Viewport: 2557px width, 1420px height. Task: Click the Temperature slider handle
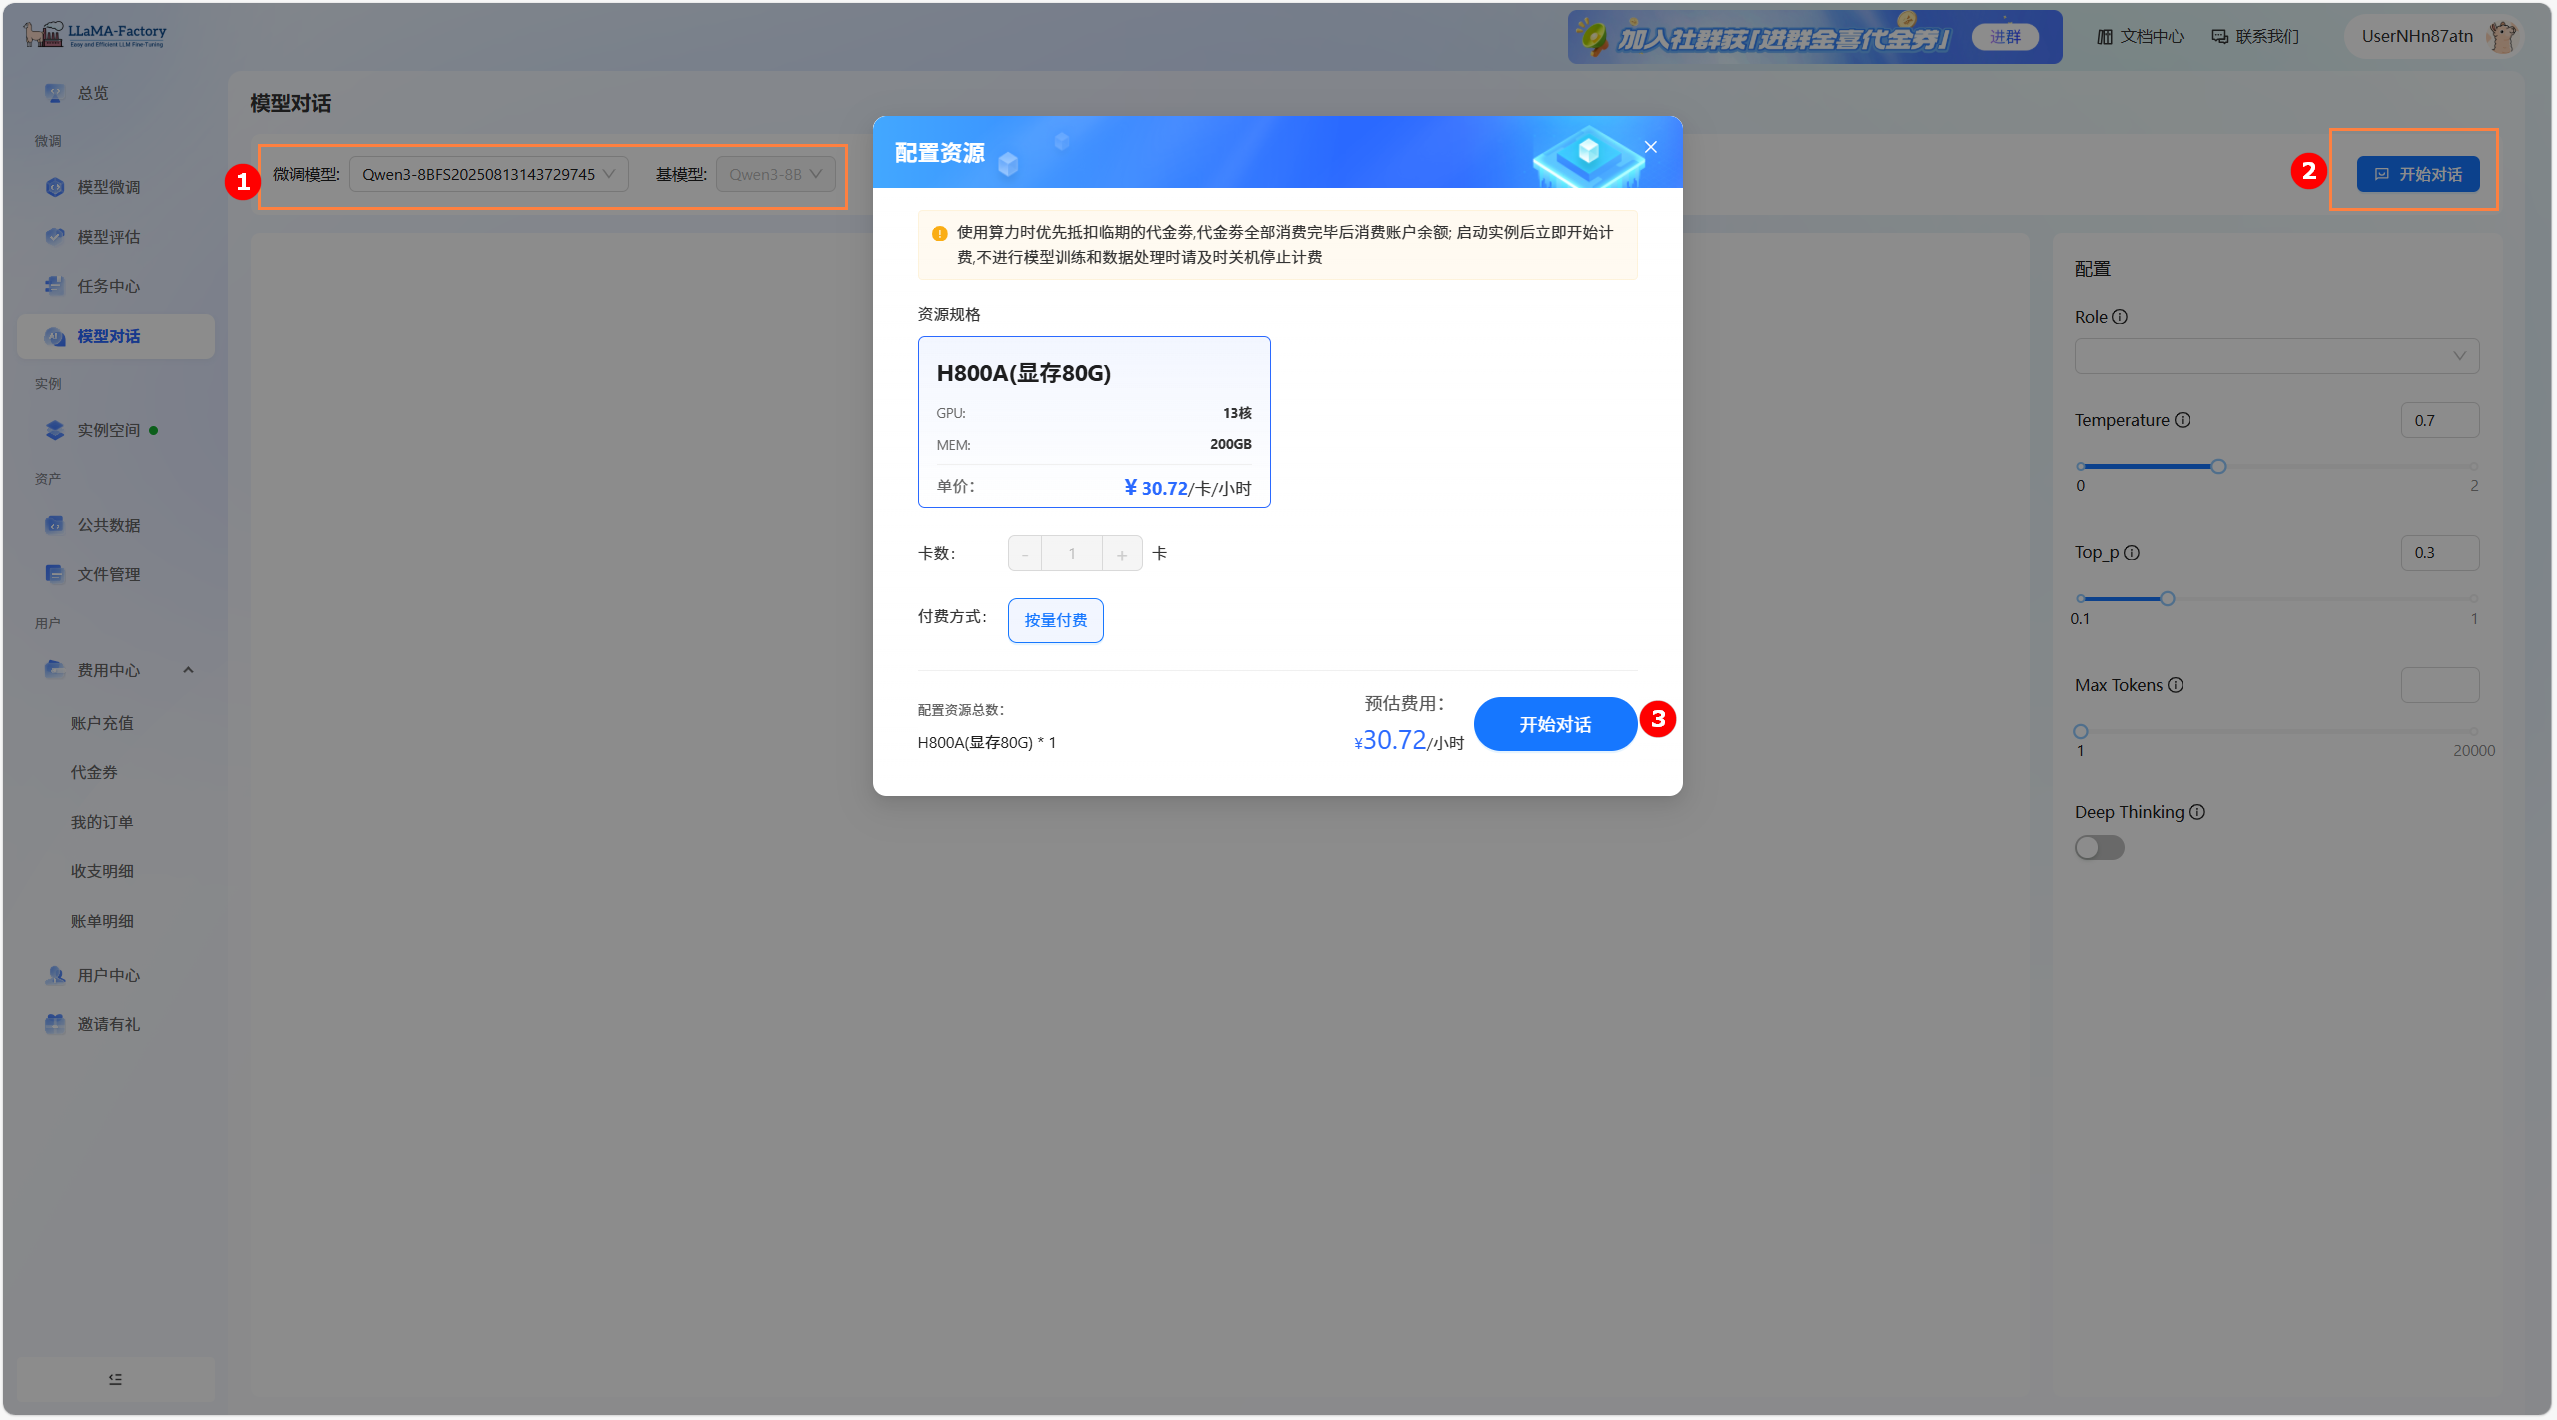tap(2218, 466)
